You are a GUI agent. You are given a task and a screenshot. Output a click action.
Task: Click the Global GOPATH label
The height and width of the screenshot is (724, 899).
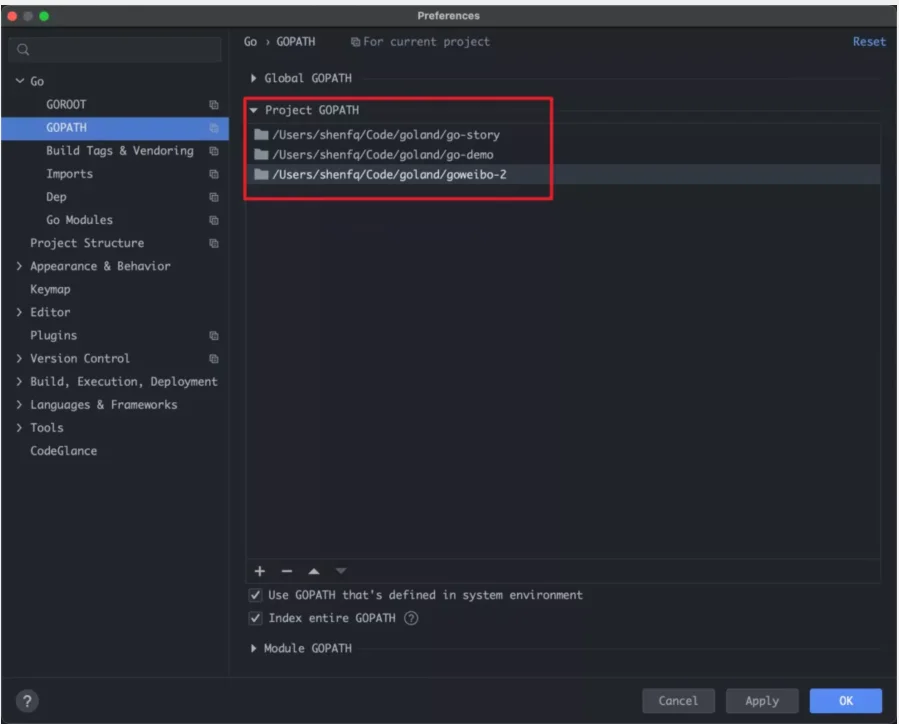308,78
